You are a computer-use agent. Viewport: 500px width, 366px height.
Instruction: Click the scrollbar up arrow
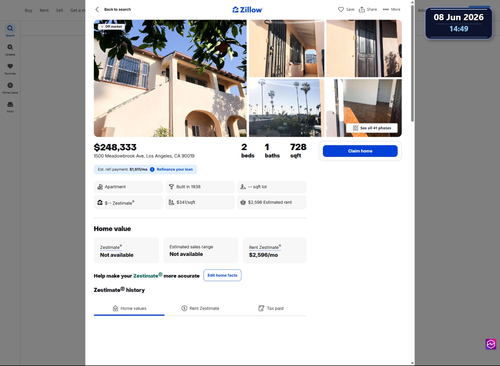pos(412,2)
